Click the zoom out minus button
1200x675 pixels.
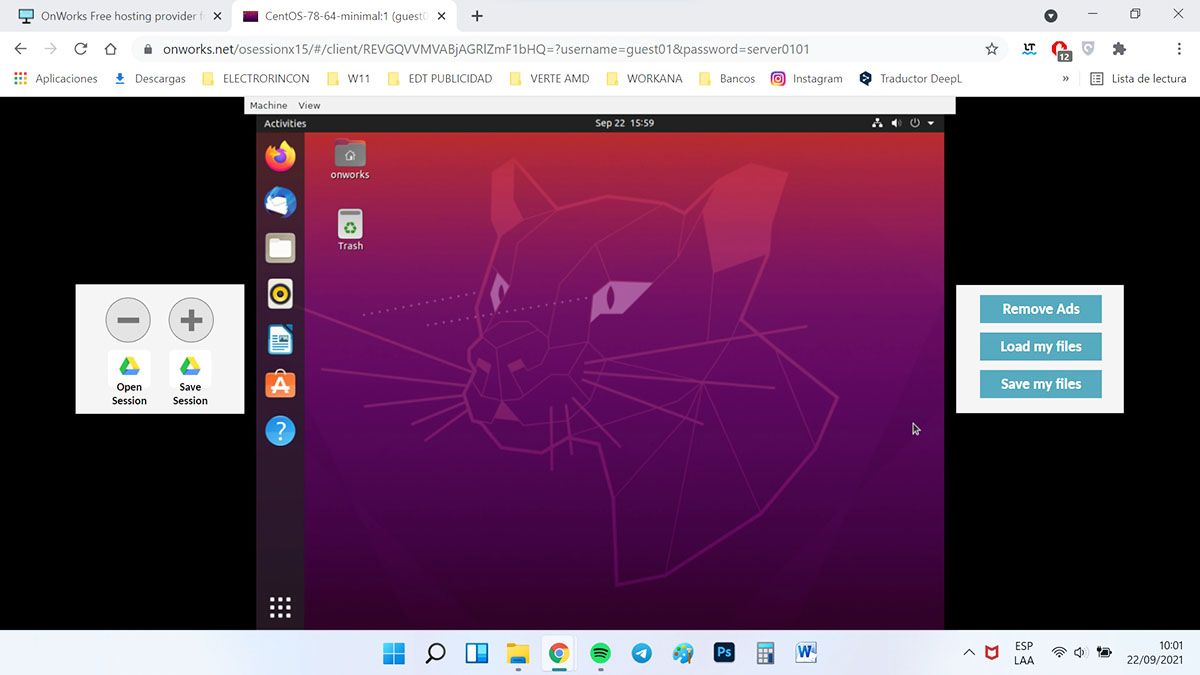click(x=128, y=320)
